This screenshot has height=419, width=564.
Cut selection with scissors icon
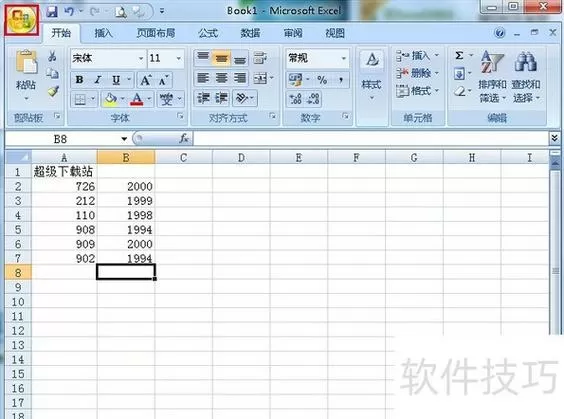tap(53, 56)
